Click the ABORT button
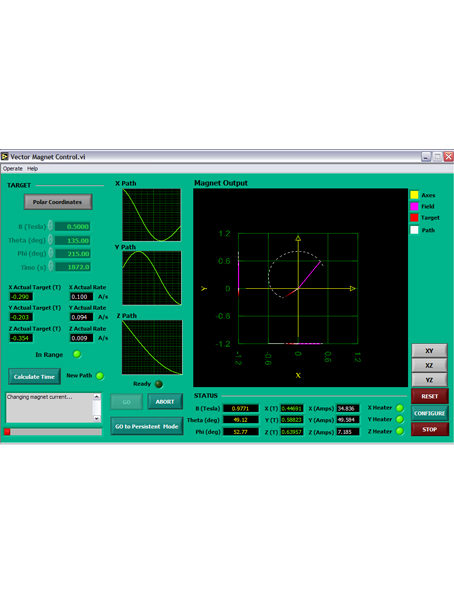The width and height of the screenshot is (454, 594). click(x=165, y=402)
